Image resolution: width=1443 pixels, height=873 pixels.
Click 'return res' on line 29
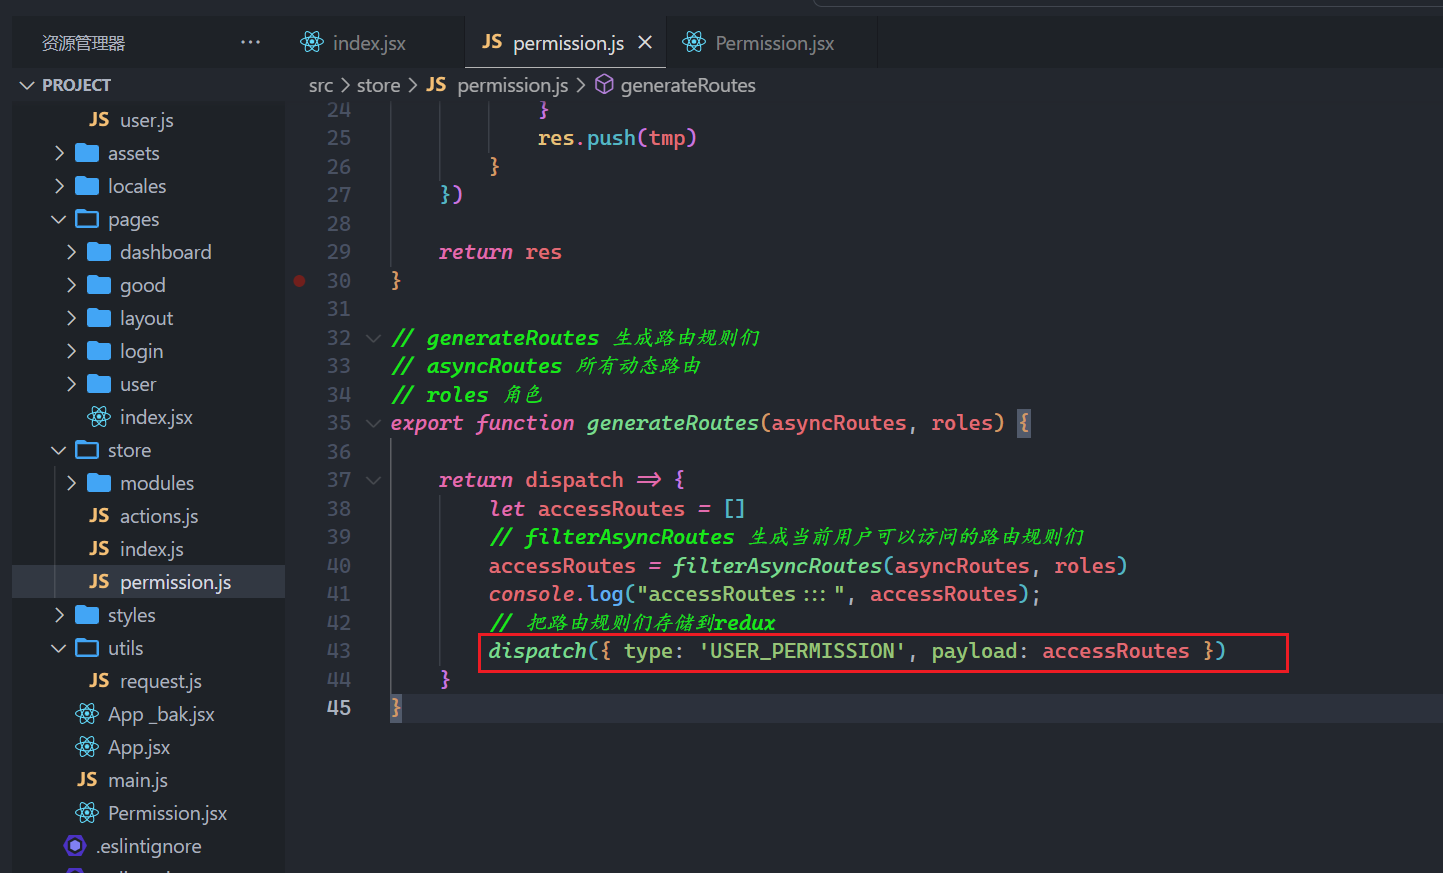click(500, 252)
